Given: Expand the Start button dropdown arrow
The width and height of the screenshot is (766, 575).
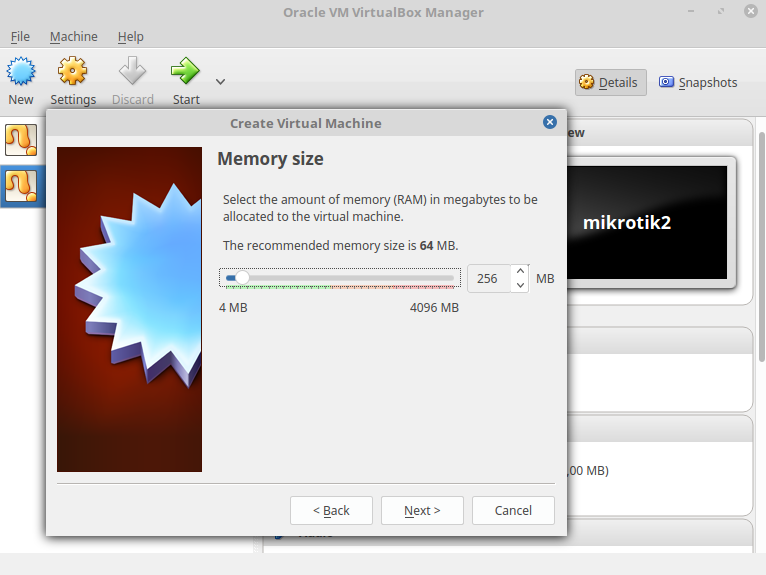Looking at the screenshot, I should pyautogui.click(x=220, y=82).
